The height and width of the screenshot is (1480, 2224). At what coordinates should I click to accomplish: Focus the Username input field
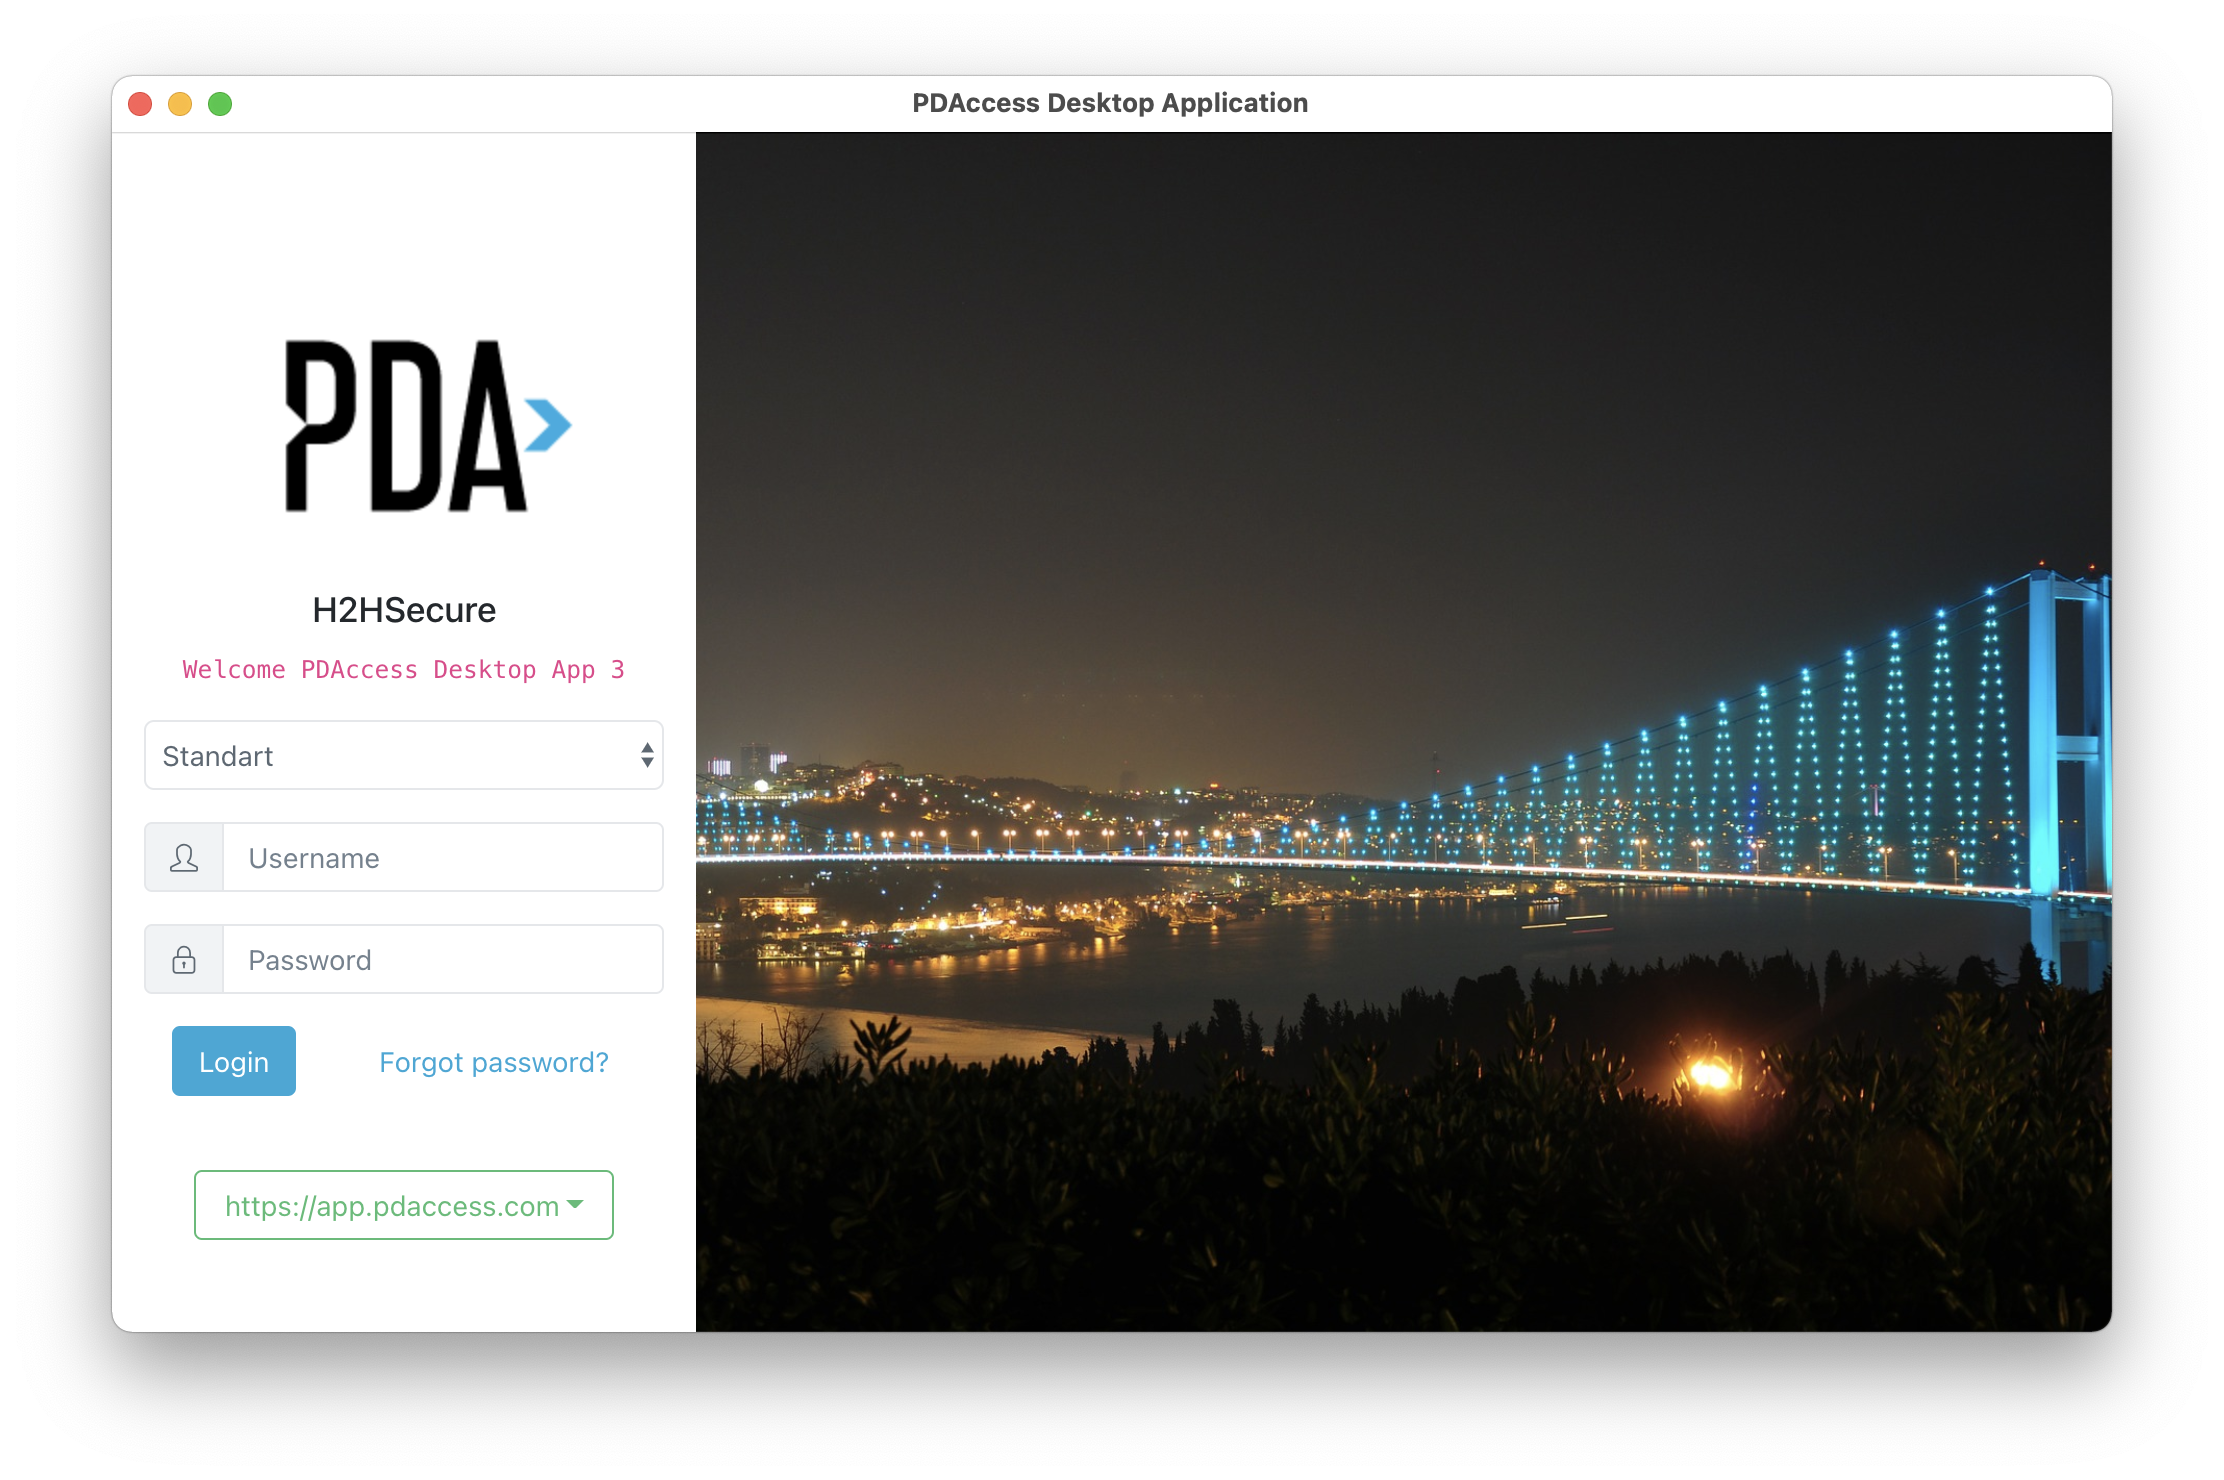click(x=442, y=858)
